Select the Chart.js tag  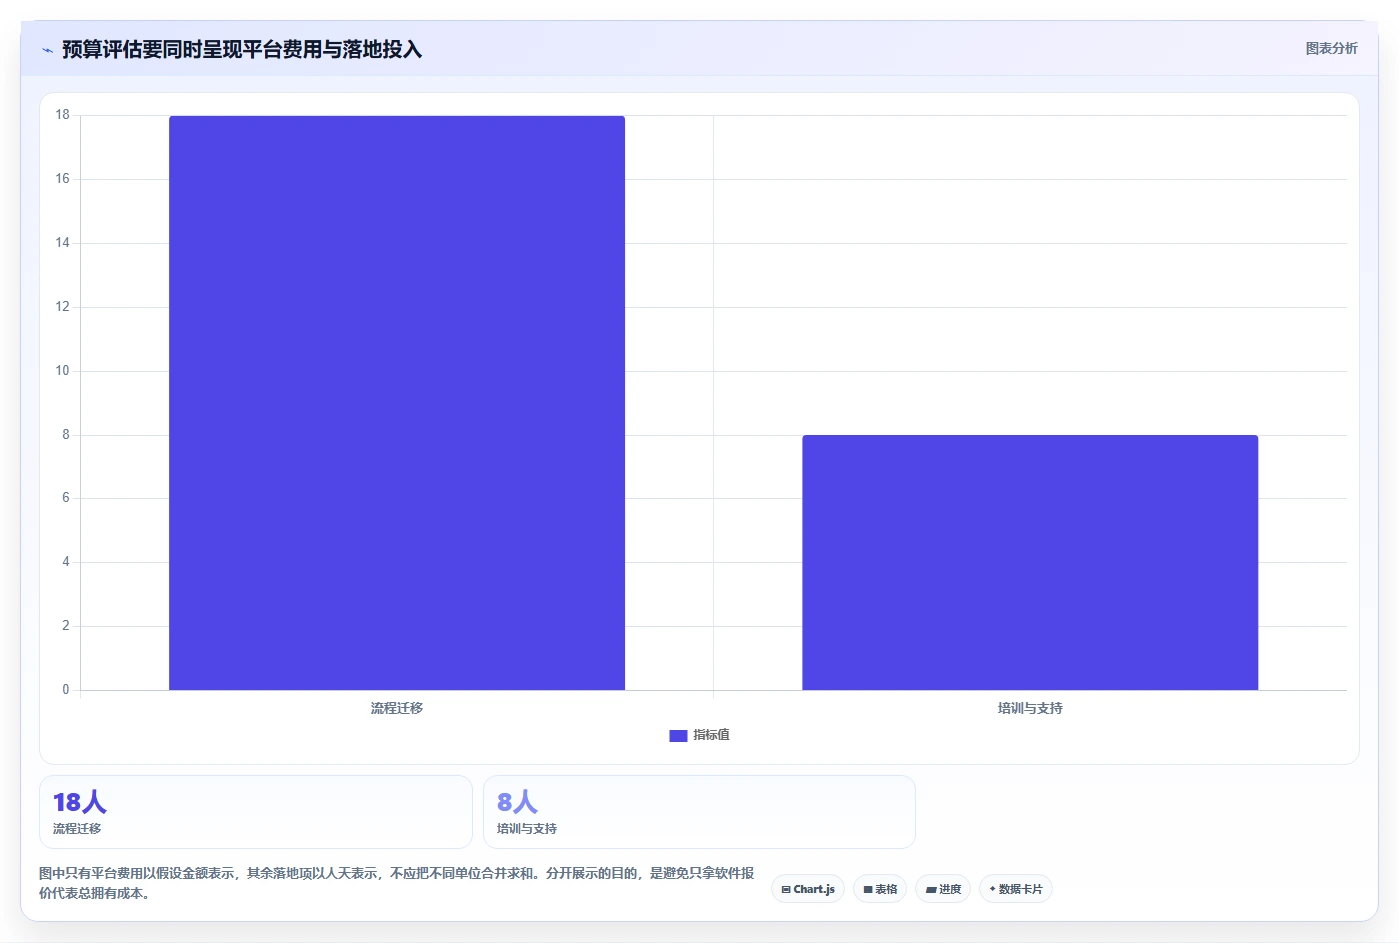(x=808, y=889)
